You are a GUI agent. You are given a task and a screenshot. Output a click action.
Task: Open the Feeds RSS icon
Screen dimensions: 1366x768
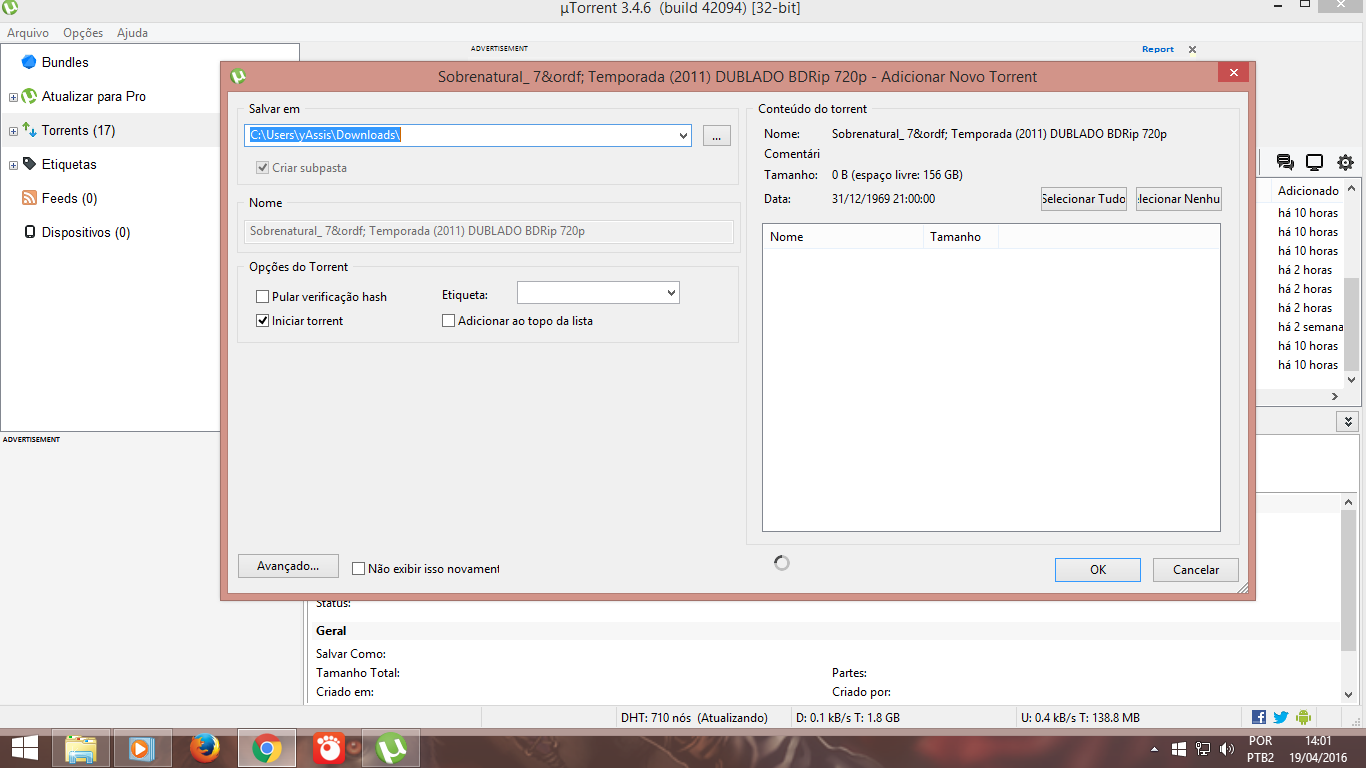[29, 198]
